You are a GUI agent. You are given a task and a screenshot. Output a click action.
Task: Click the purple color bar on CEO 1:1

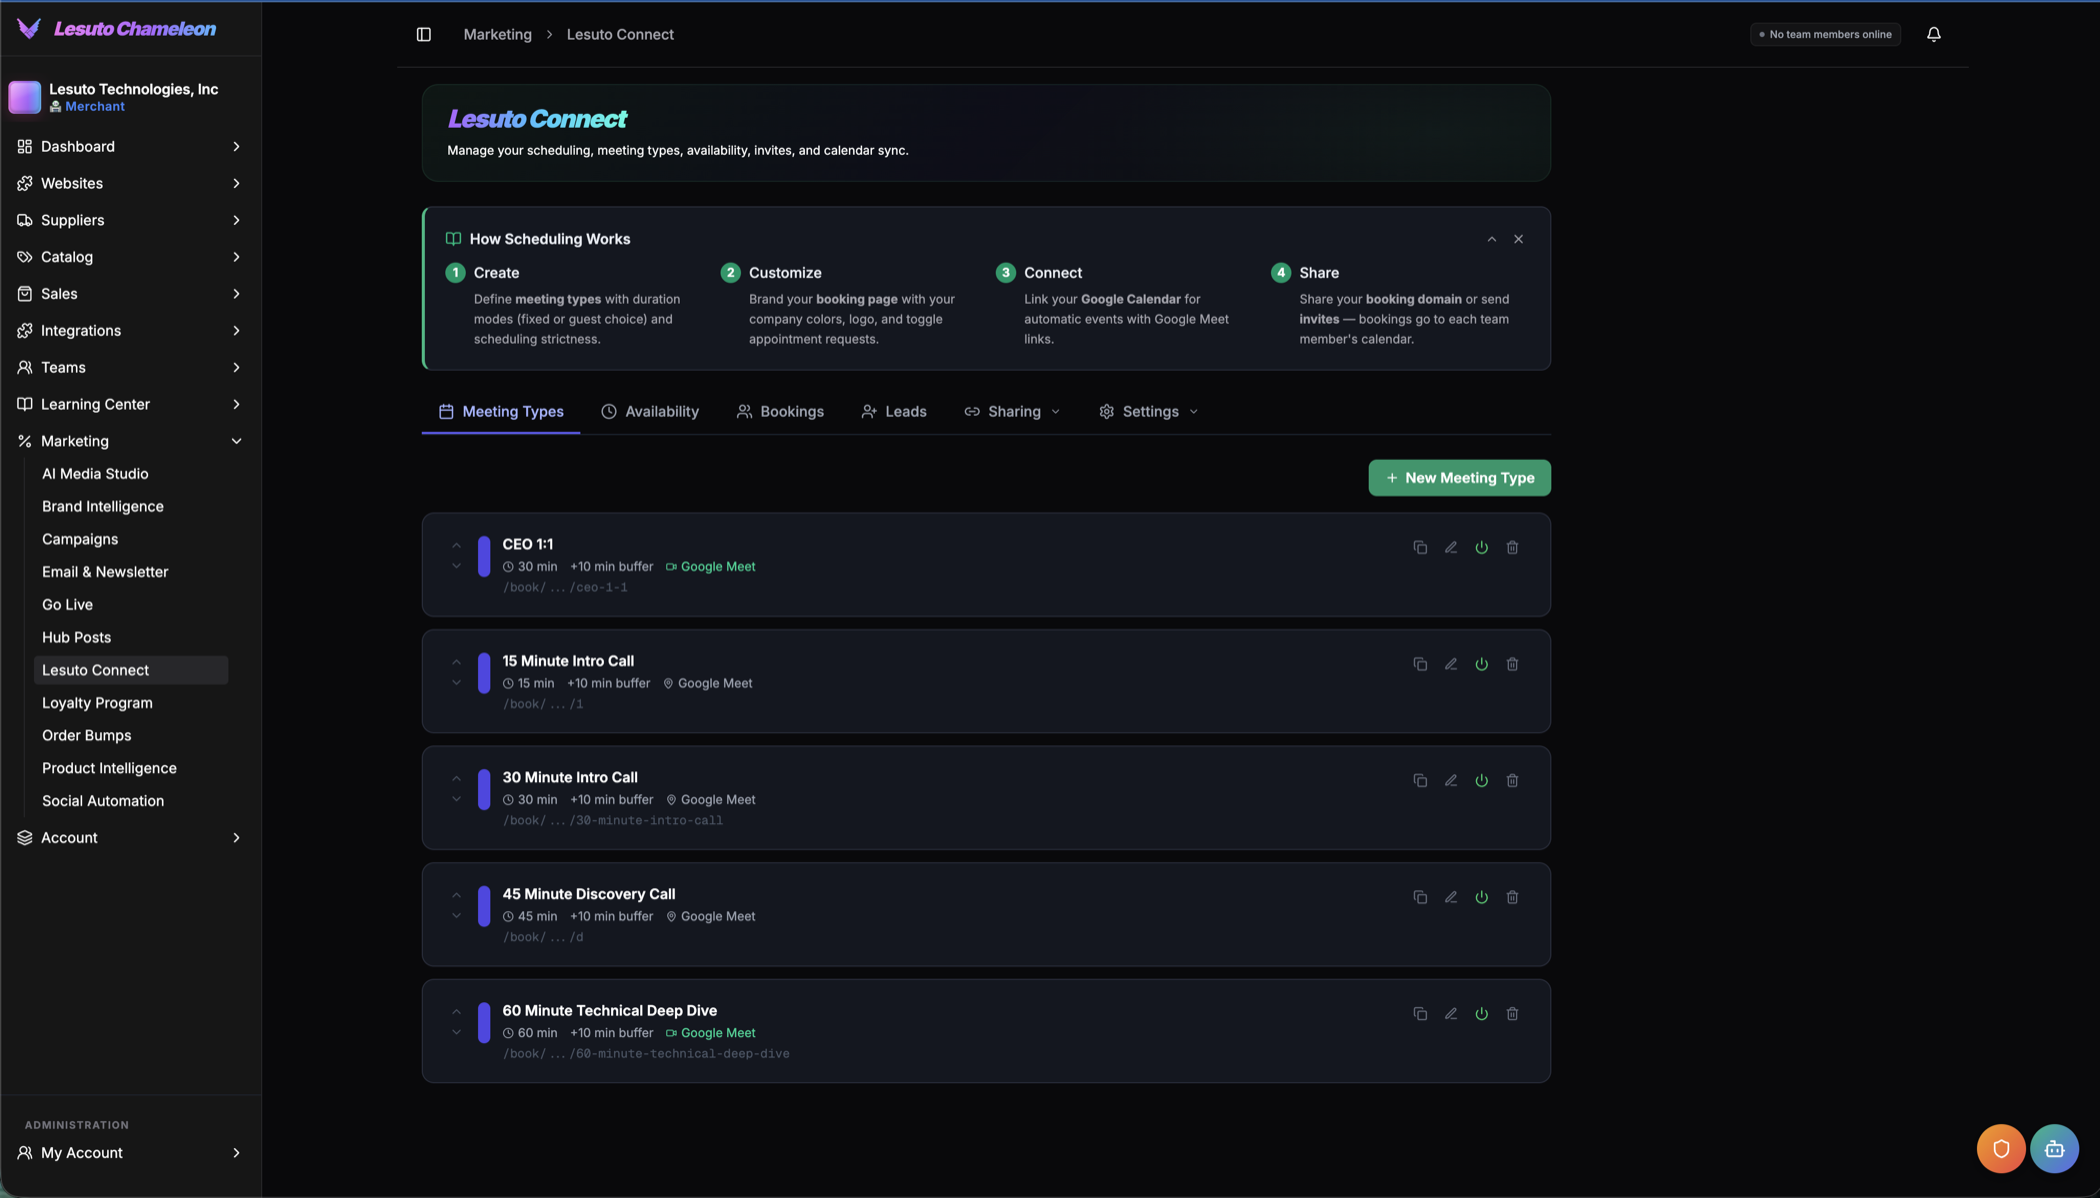coord(484,556)
